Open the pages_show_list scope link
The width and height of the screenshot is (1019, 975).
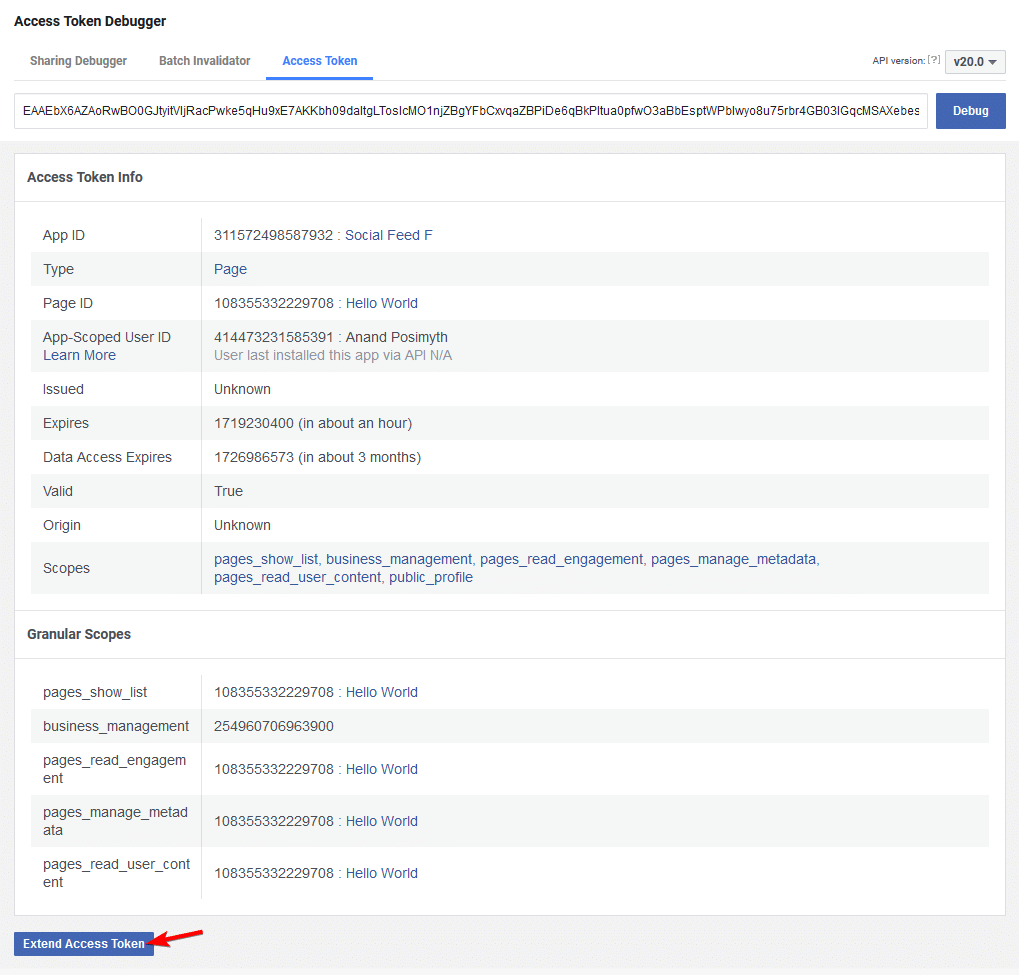click(266, 559)
